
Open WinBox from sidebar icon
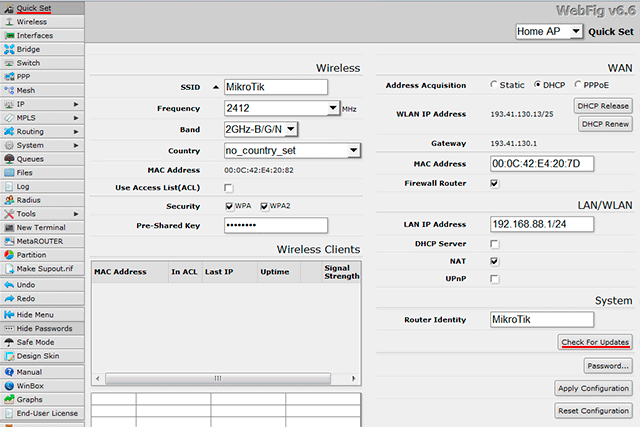click(9, 385)
